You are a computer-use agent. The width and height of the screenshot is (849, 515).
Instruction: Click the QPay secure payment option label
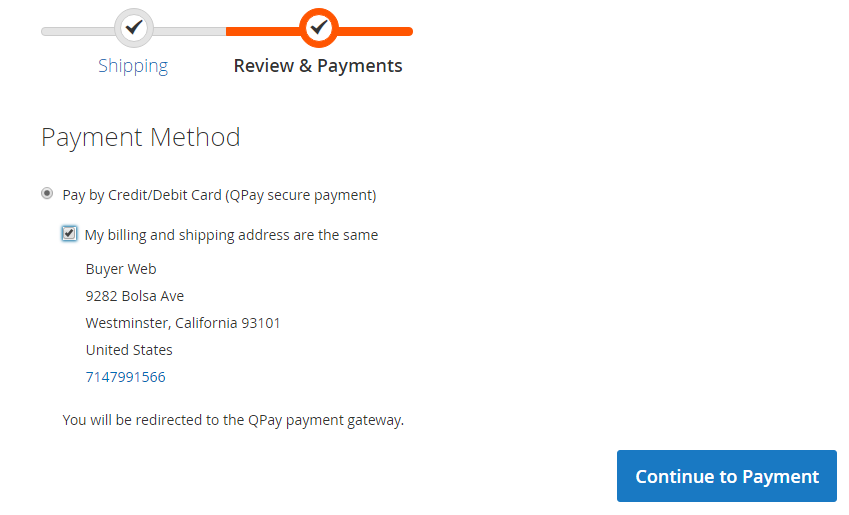[219, 195]
